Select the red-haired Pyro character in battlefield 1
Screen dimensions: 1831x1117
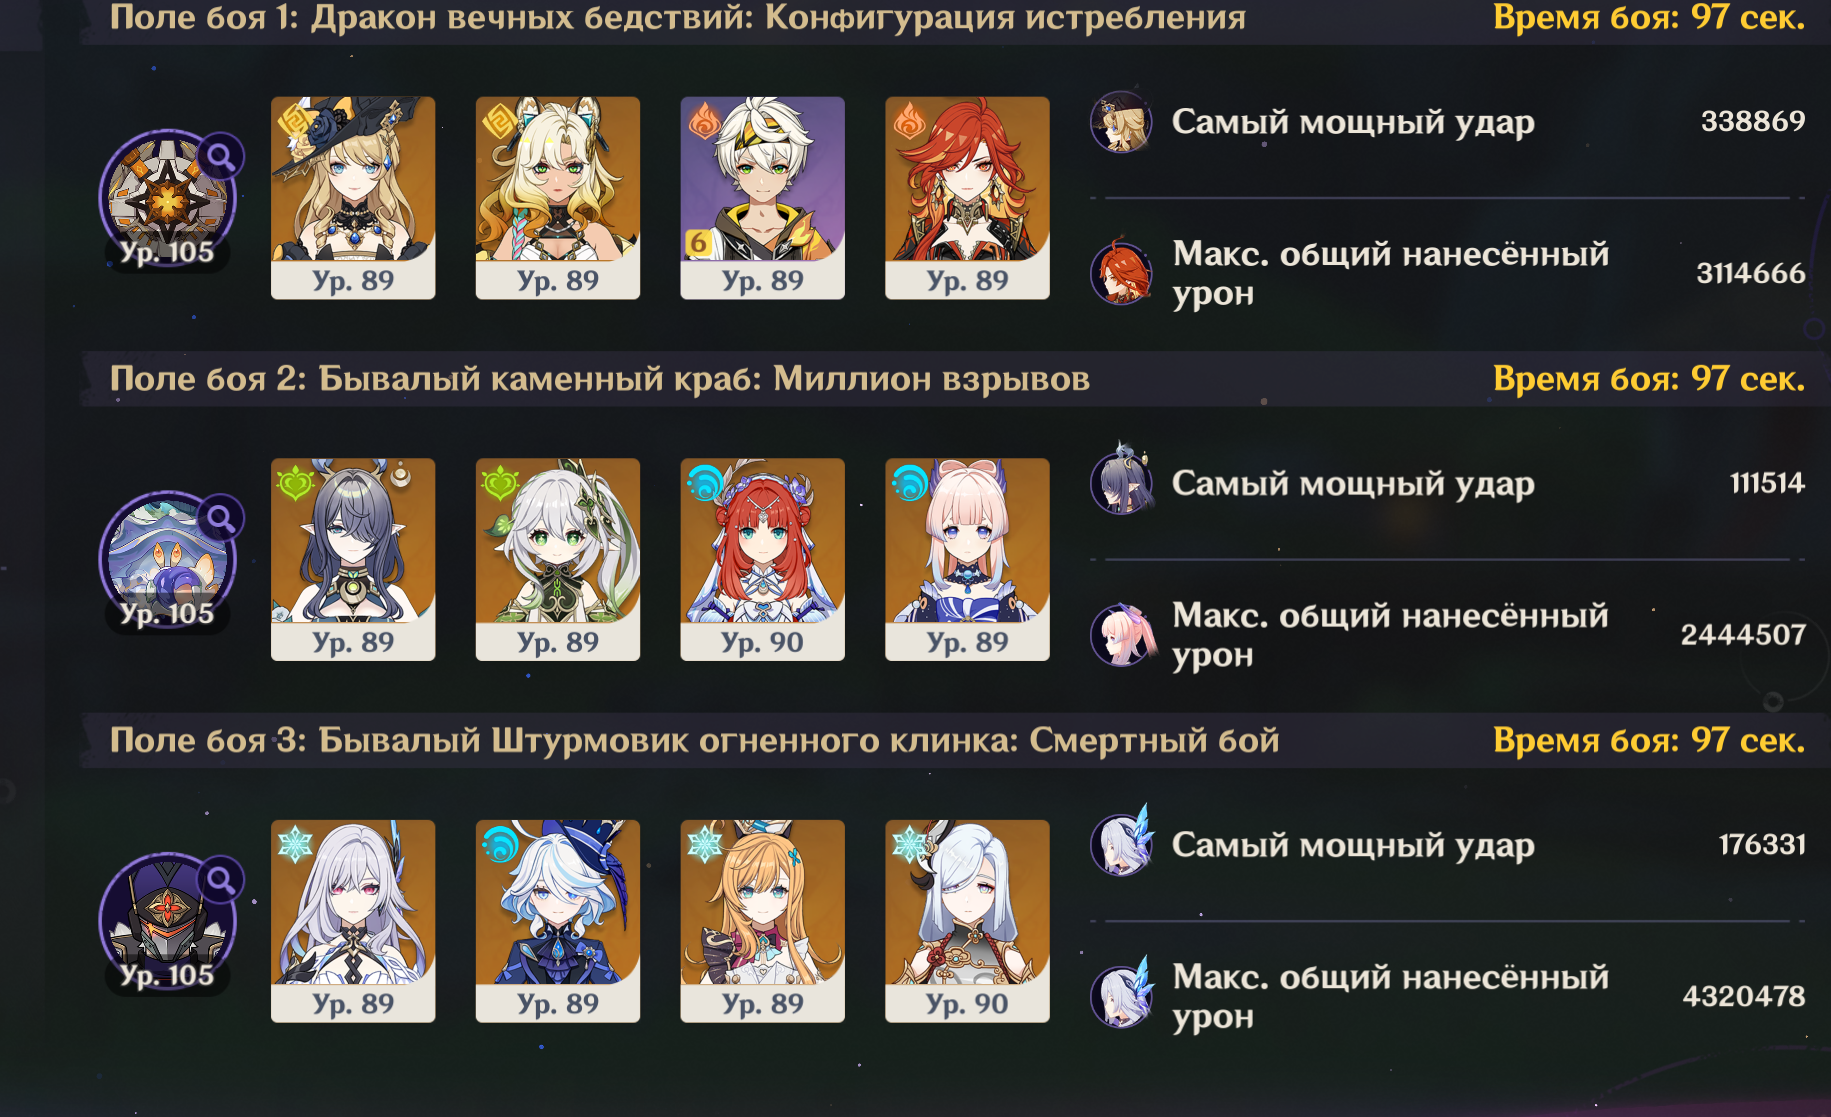[x=967, y=198]
